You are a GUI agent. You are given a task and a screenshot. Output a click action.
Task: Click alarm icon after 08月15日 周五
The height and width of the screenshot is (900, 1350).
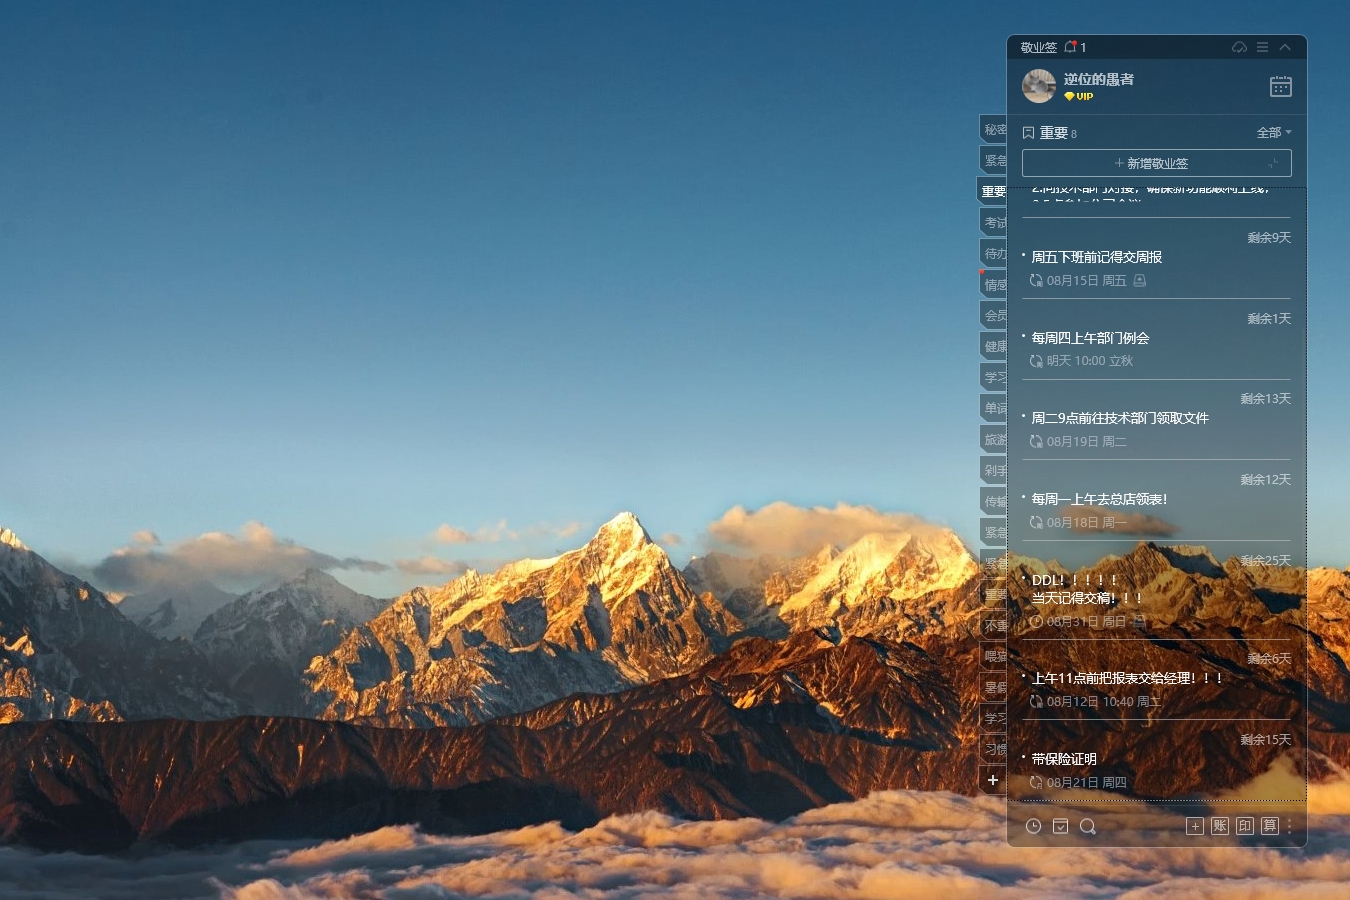pos(1139,281)
